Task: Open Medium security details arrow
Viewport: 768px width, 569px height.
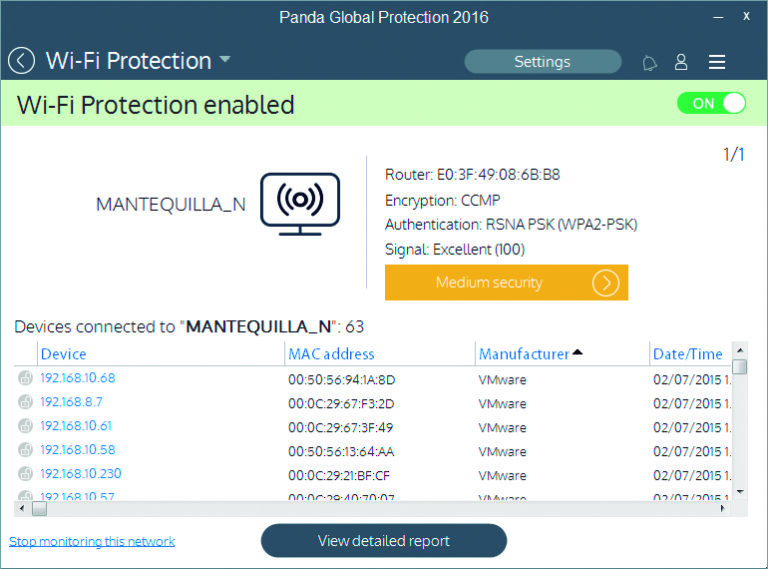Action: pyautogui.click(x=605, y=283)
